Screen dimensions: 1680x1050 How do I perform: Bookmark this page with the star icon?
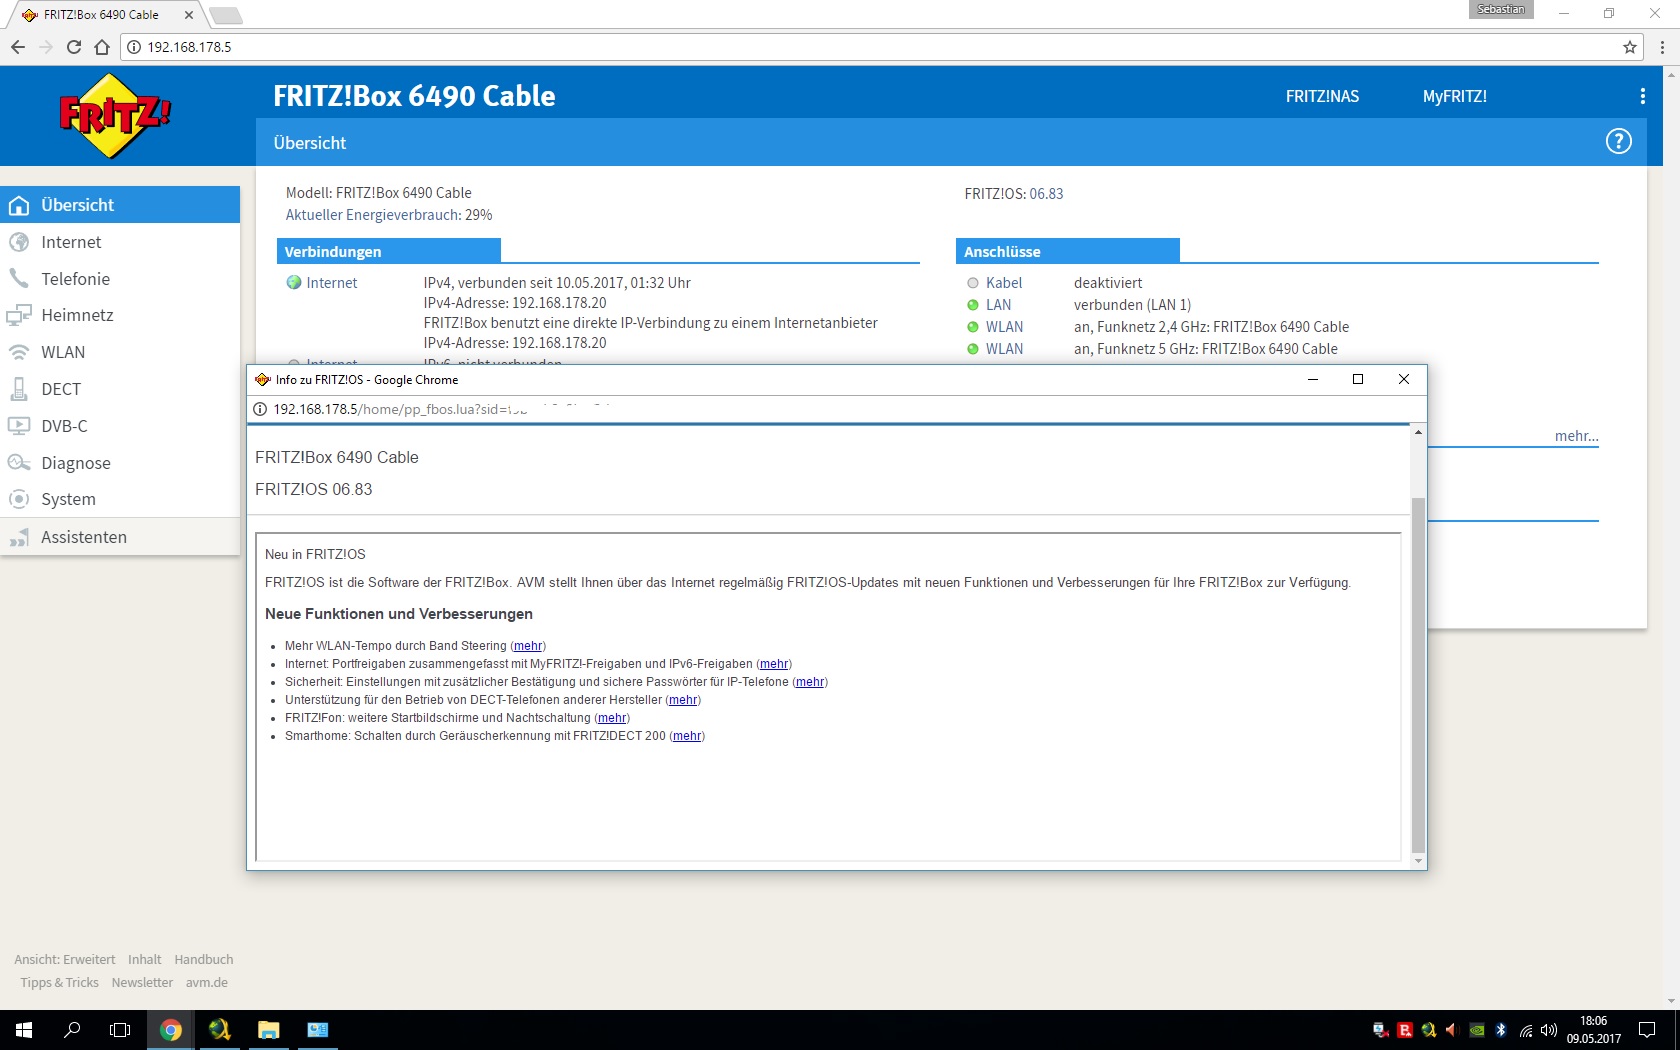point(1630,47)
